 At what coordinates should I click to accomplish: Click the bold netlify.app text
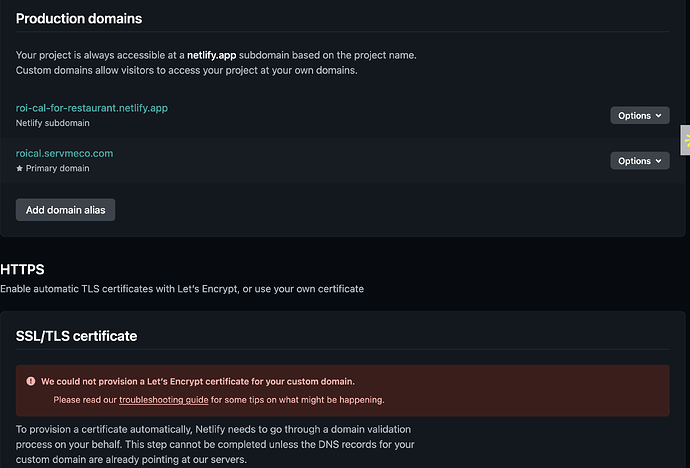(212, 55)
